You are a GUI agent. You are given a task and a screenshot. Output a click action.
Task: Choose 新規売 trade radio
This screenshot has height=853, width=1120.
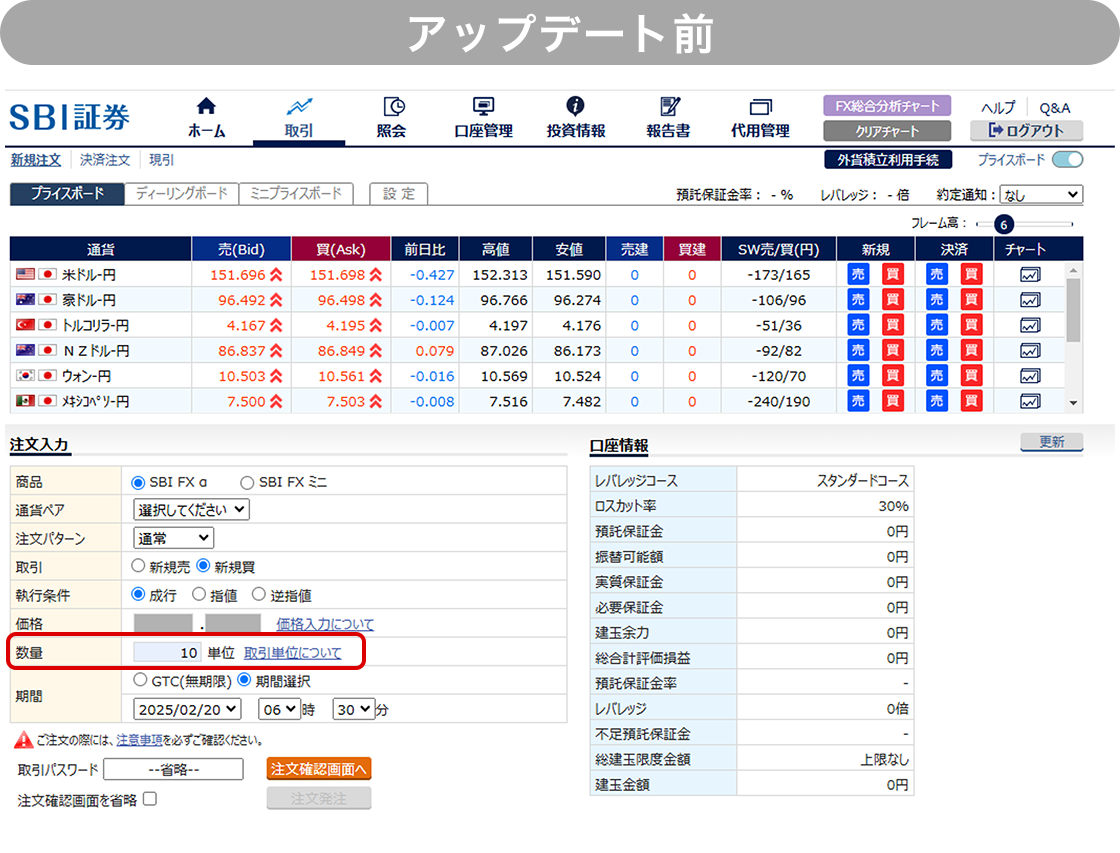(139, 566)
